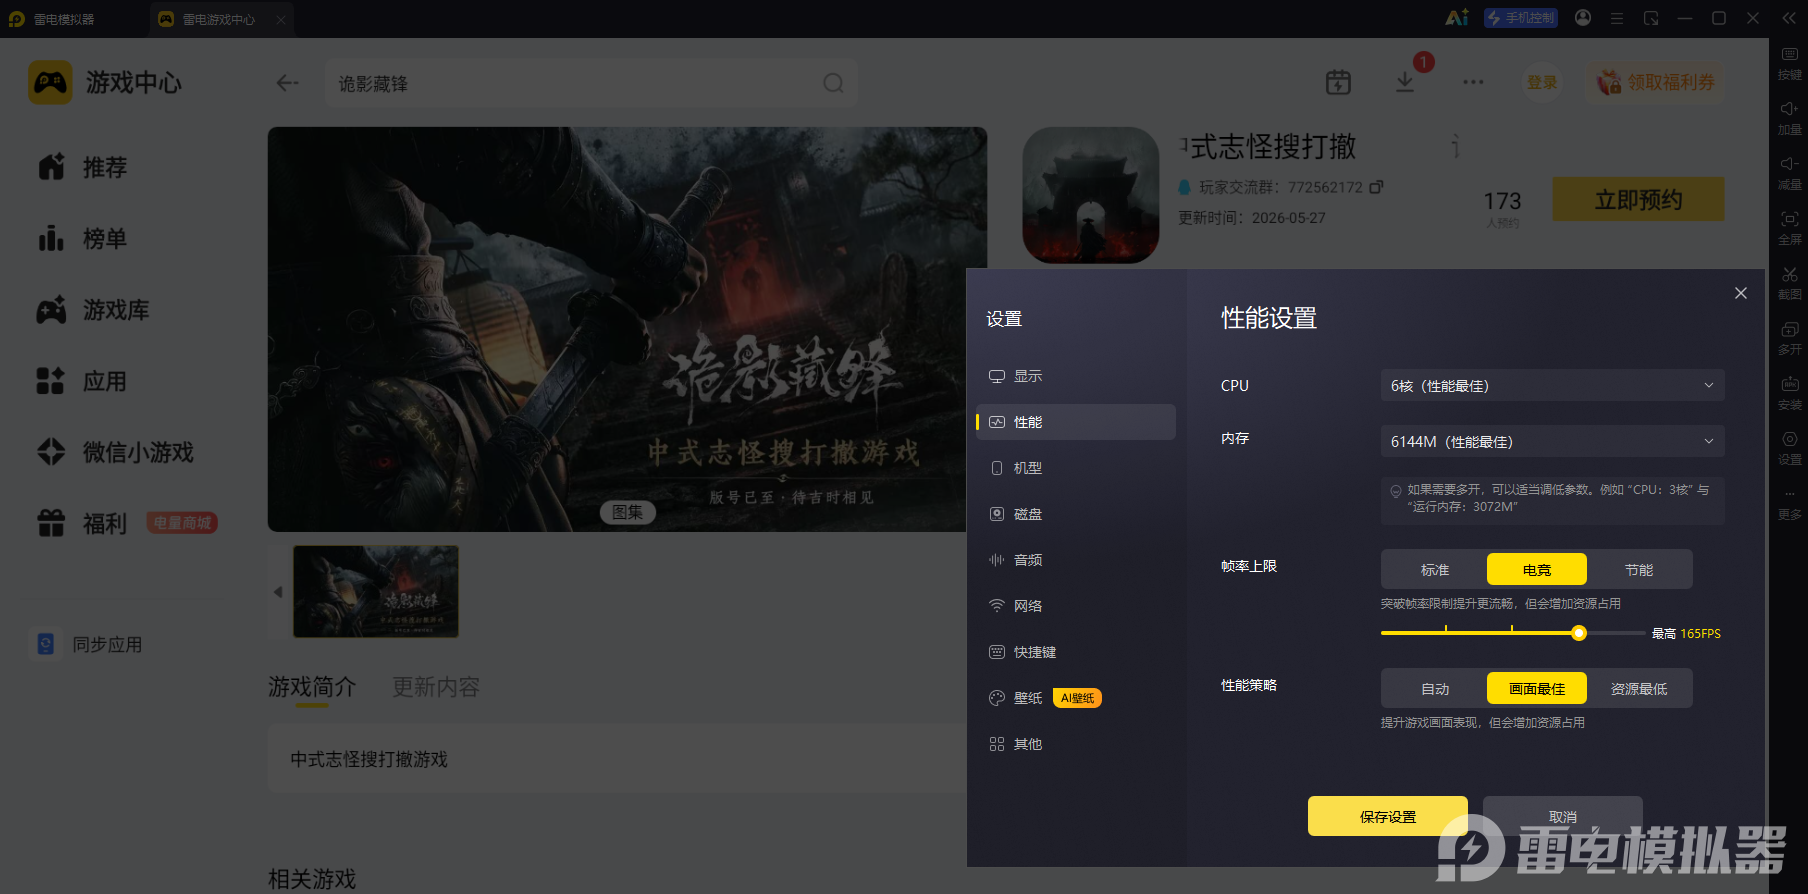Set performance strategy to 画面最佳
This screenshot has width=1808, height=894.
click(x=1537, y=688)
